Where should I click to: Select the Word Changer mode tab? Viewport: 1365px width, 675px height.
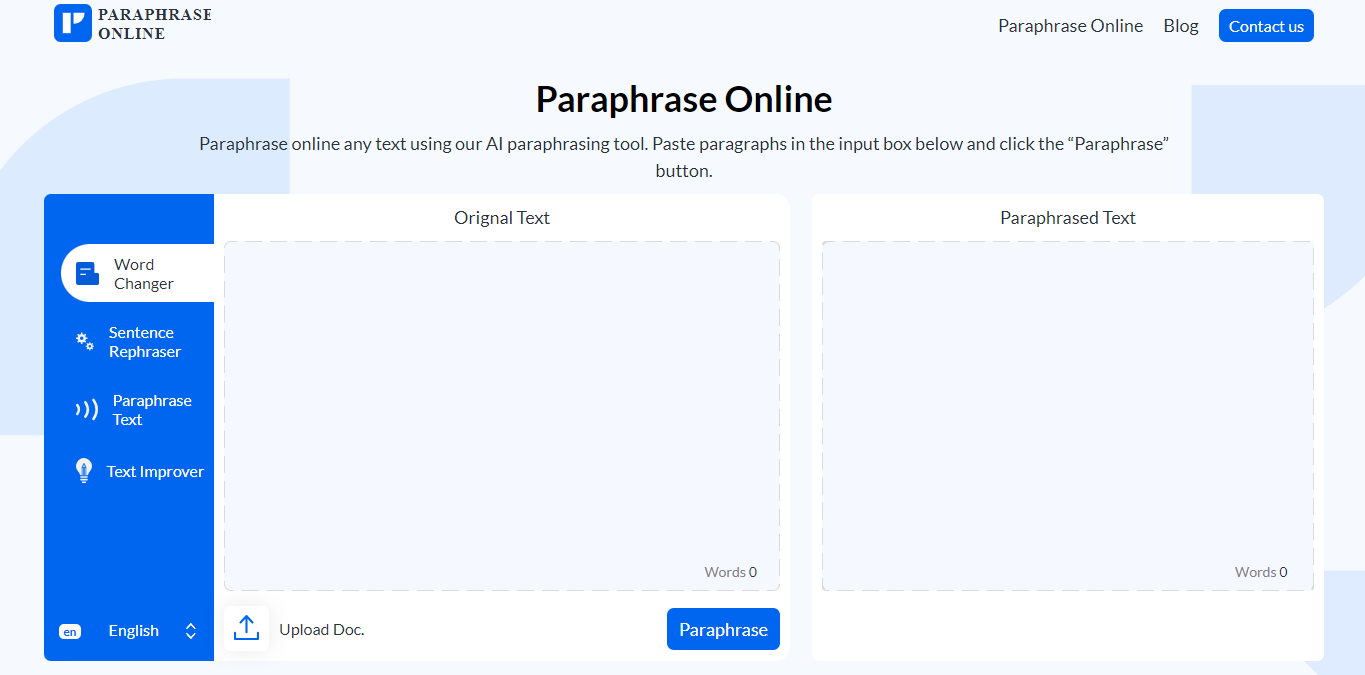click(138, 273)
